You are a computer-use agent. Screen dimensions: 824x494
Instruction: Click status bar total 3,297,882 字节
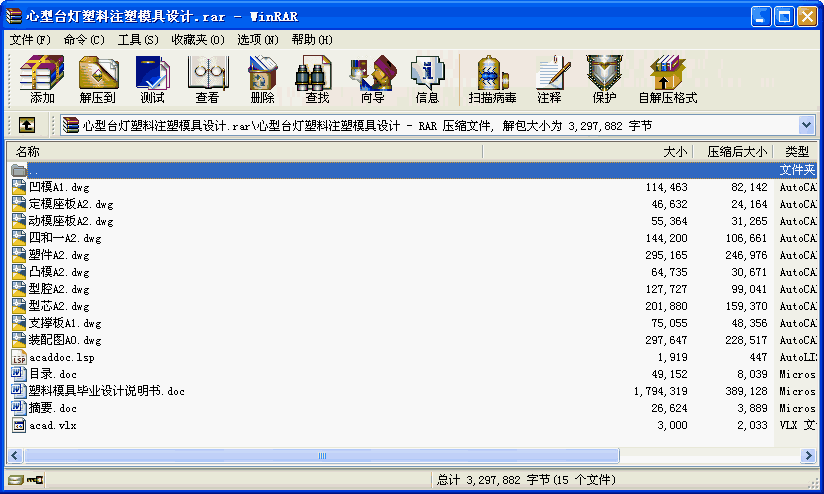click(x=526, y=479)
